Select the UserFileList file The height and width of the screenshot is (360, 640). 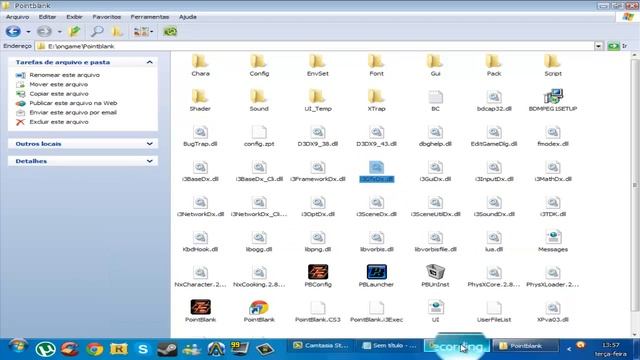(x=494, y=311)
